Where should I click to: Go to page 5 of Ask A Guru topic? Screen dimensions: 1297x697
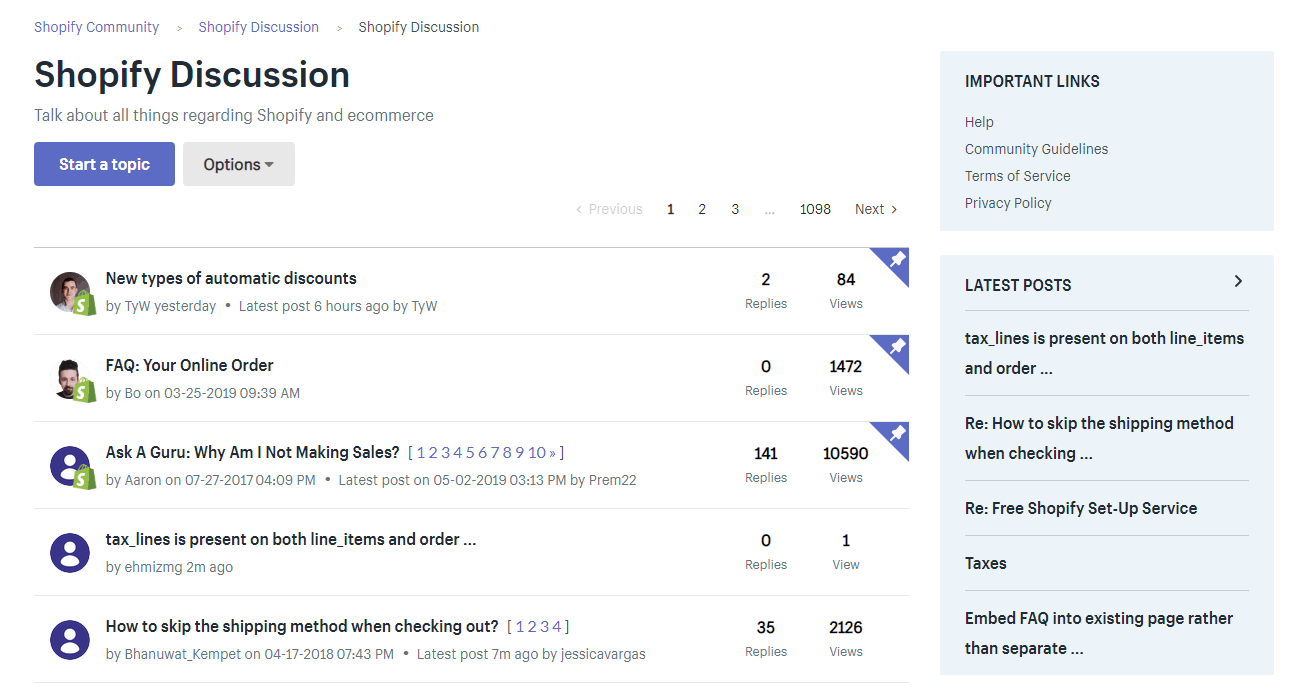470,453
